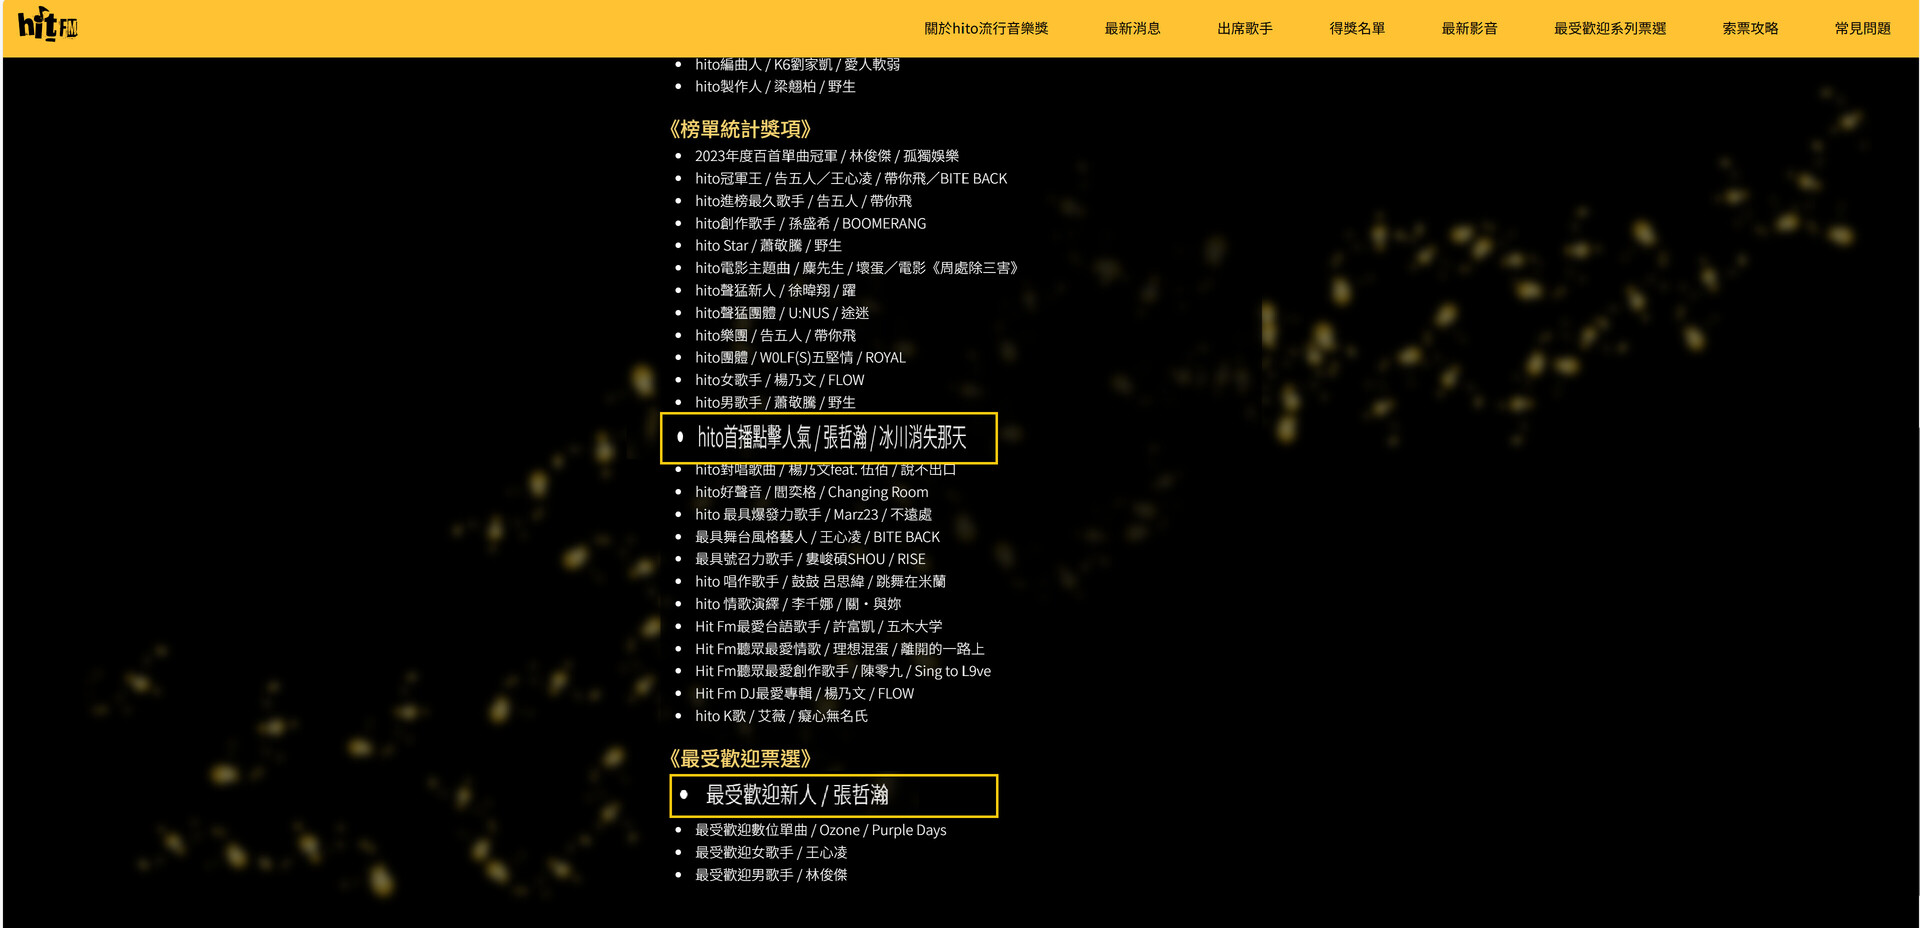Select the hito冠軍王 award entry
1920x928 pixels.
point(851,178)
